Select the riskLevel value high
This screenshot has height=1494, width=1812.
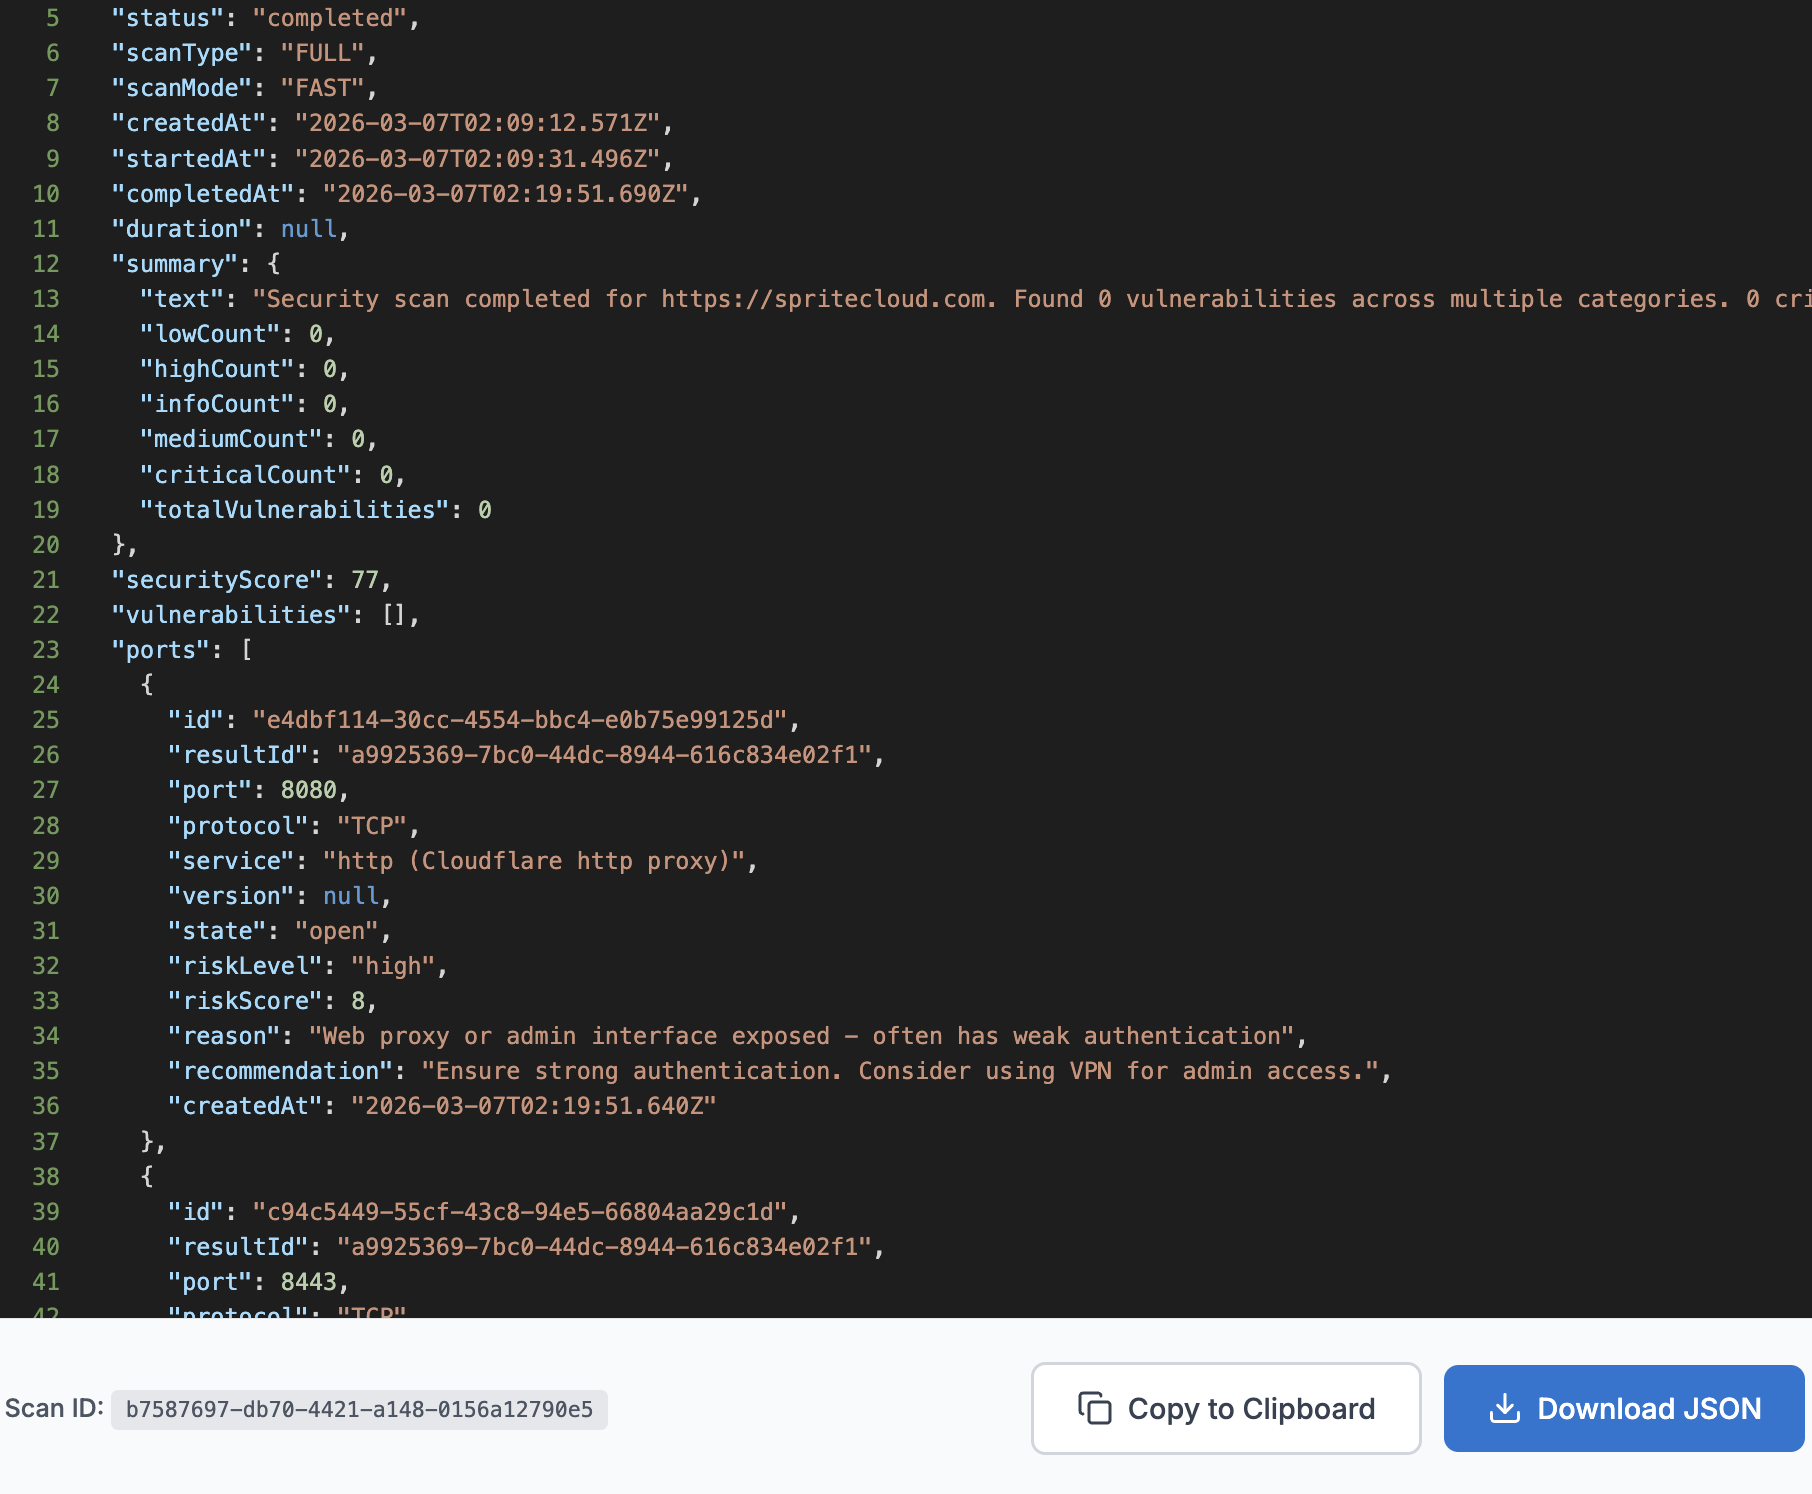pos(396,965)
